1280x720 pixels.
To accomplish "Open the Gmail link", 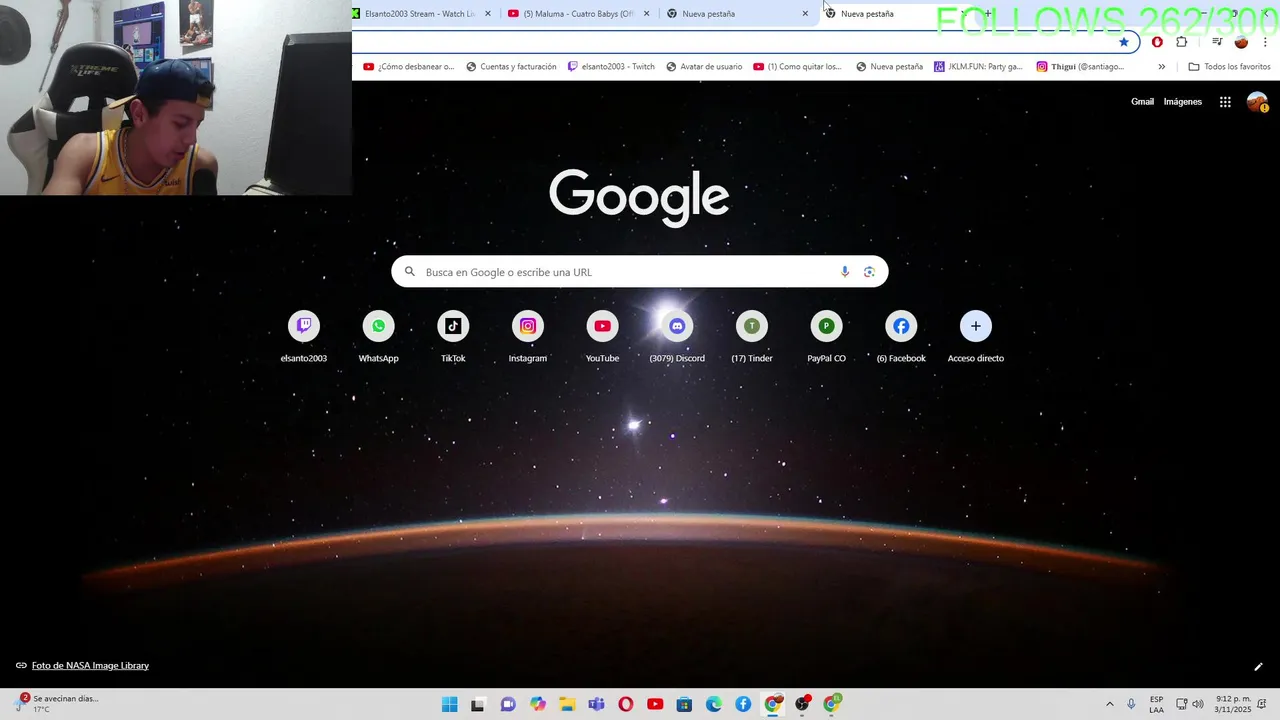I will pos(1142,102).
